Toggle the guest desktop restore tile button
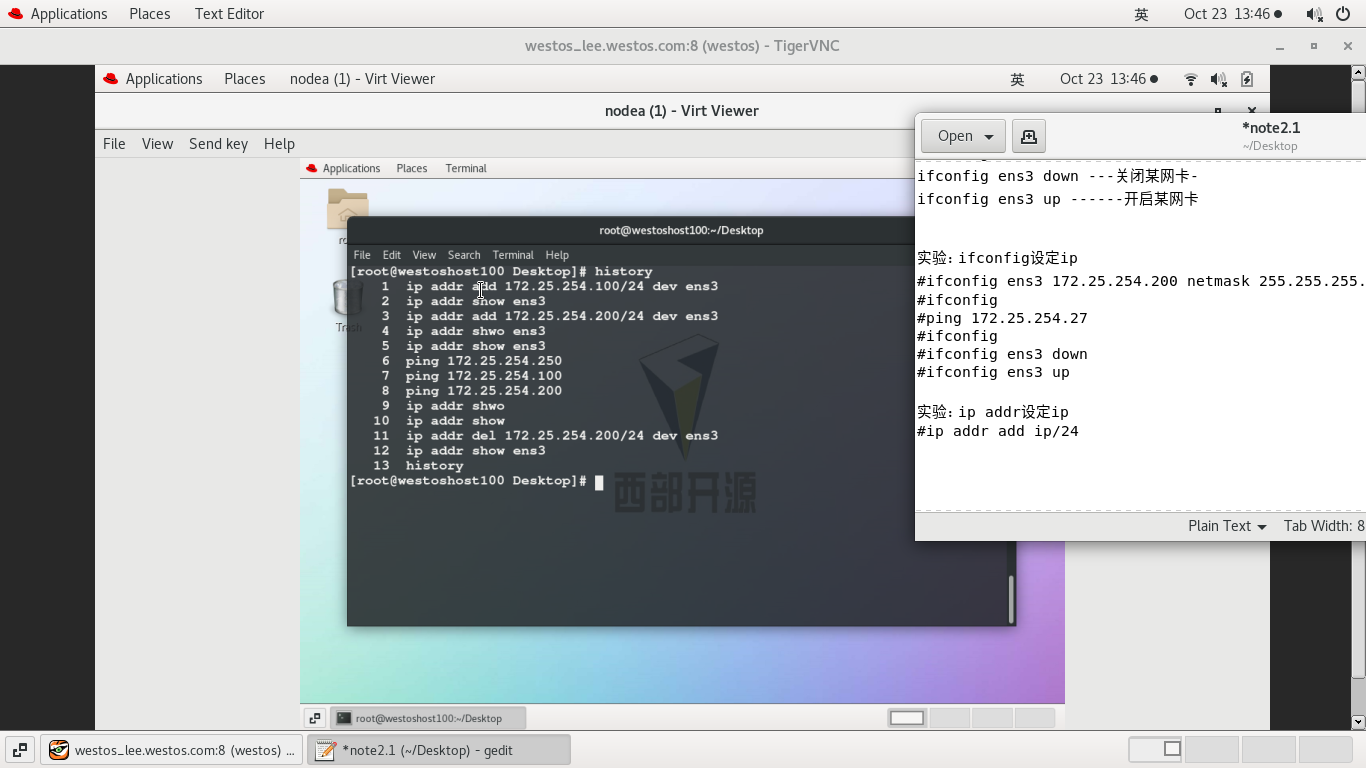This screenshot has width=1366, height=768. (314, 717)
